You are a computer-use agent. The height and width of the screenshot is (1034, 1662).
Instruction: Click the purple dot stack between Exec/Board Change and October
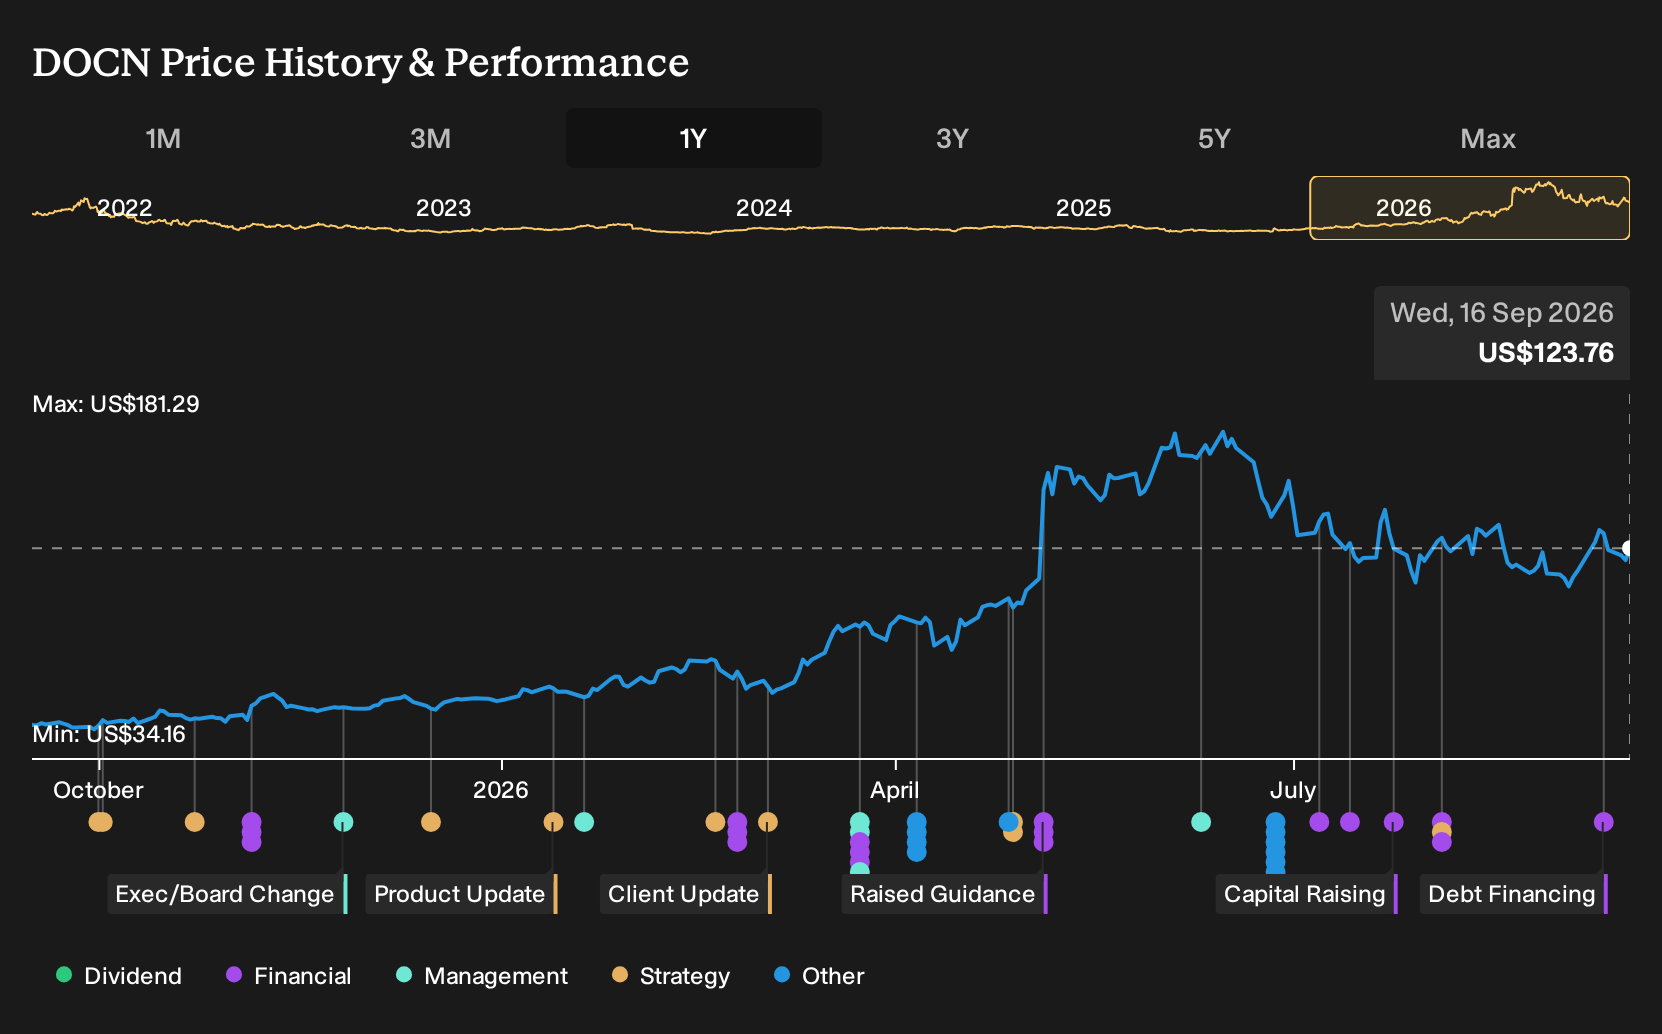(251, 832)
